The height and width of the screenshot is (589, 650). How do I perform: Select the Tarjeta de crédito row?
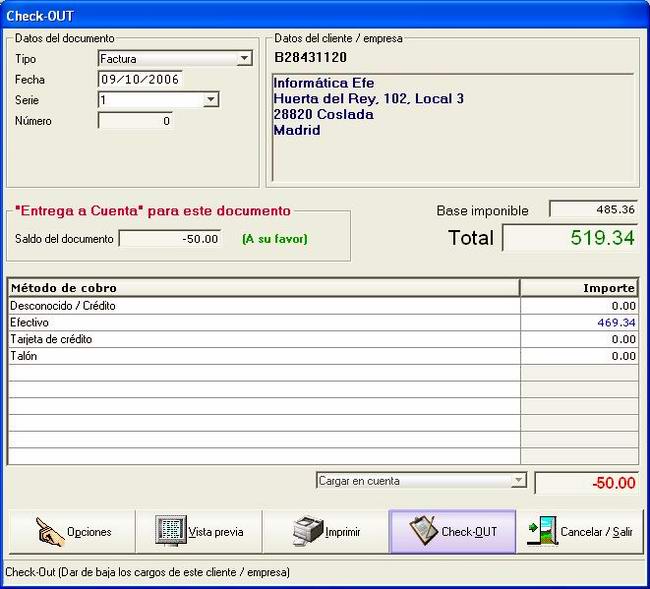click(323, 339)
